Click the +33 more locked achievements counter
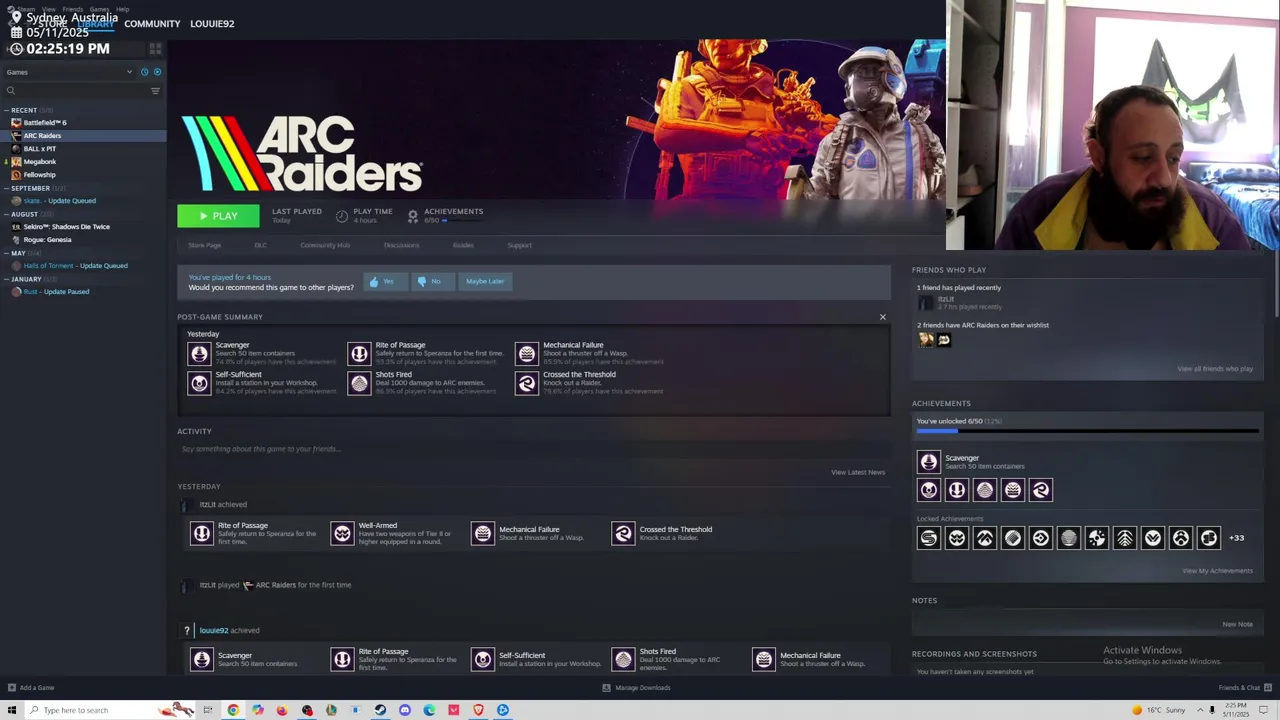 coord(1237,538)
